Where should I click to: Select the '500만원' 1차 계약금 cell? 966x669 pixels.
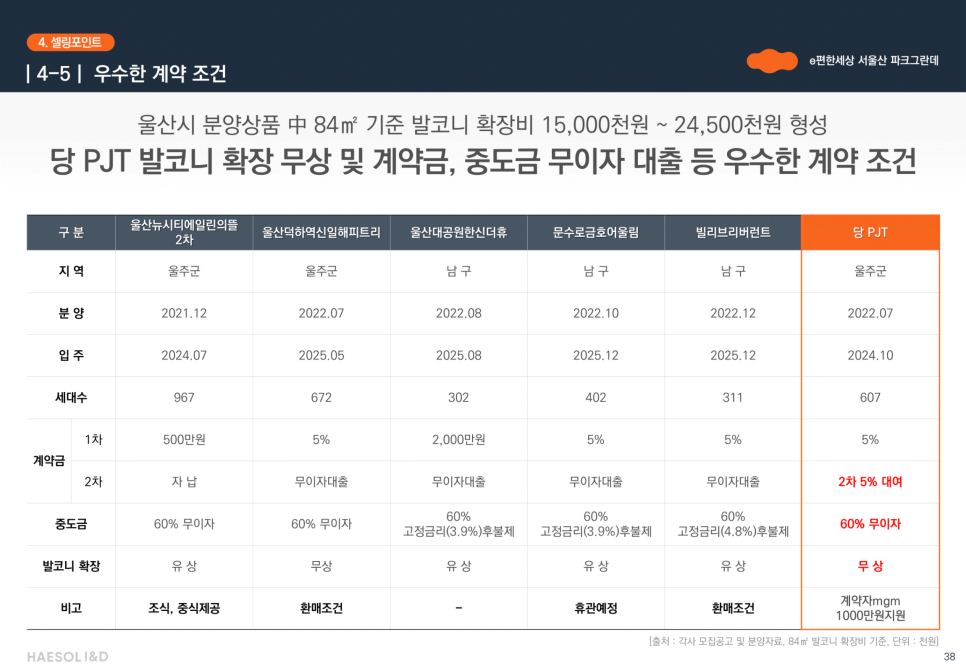click(184, 439)
